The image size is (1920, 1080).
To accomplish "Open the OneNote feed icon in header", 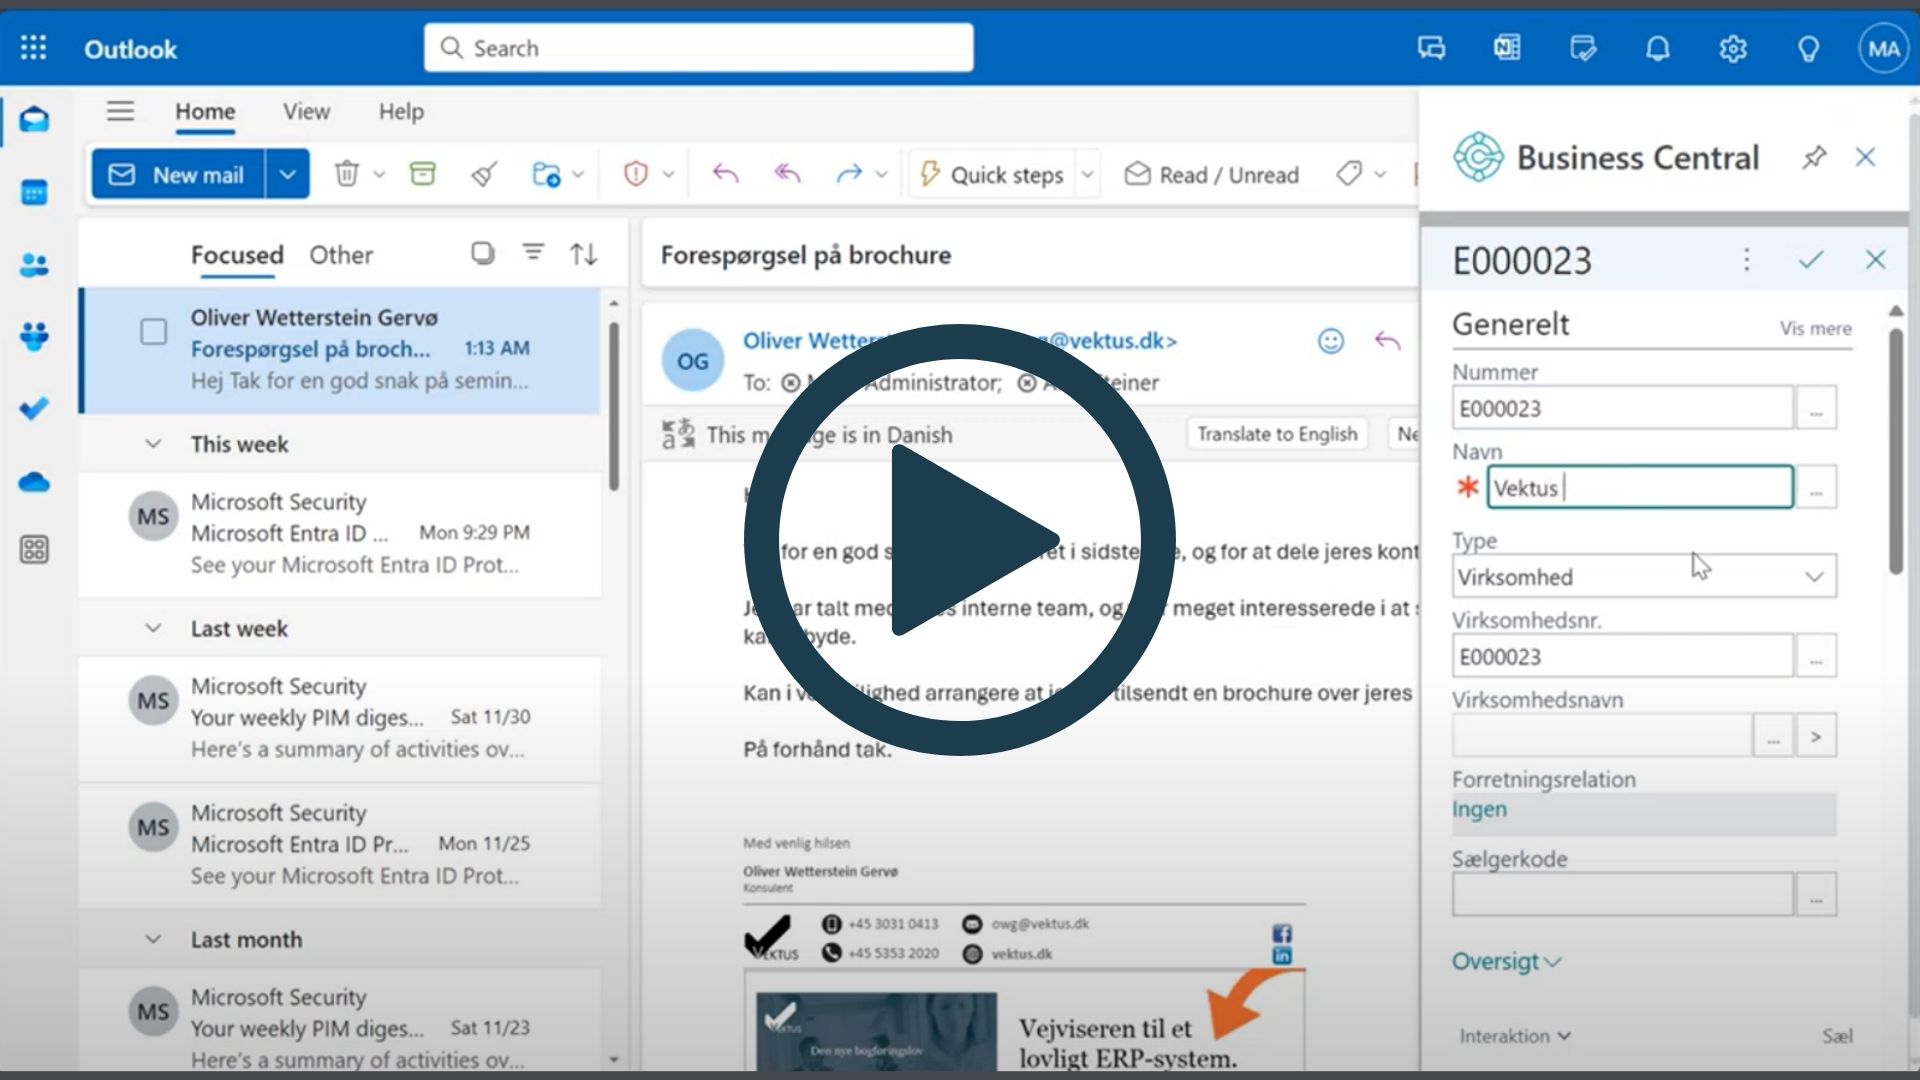I will coord(1507,48).
